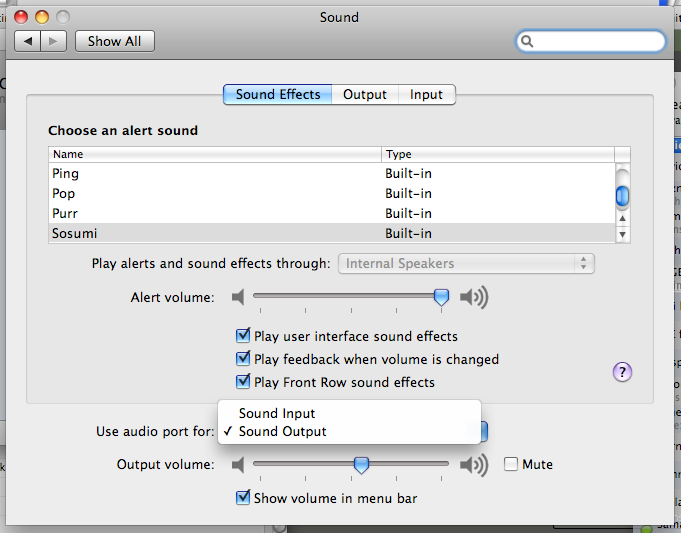681x533 pixels.
Task: Toggle Play user interface sound effects
Action: coord(243,336)
